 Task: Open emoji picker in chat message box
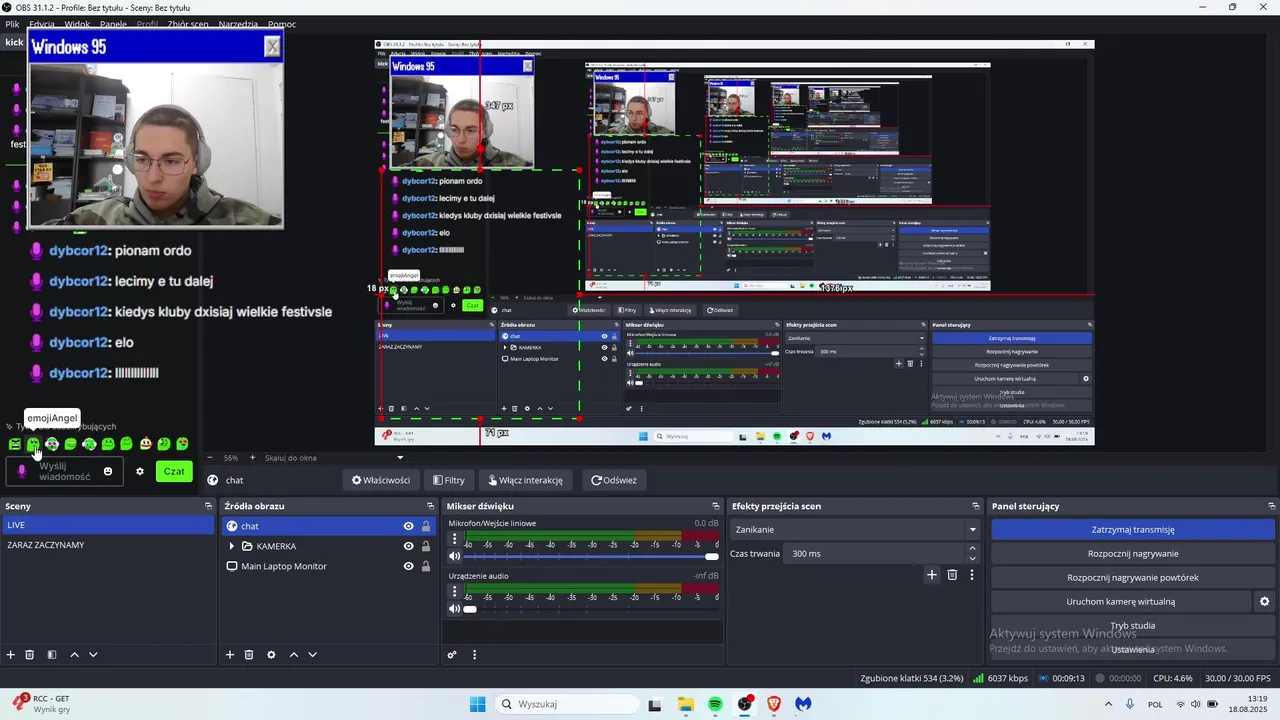pos(108,471)
